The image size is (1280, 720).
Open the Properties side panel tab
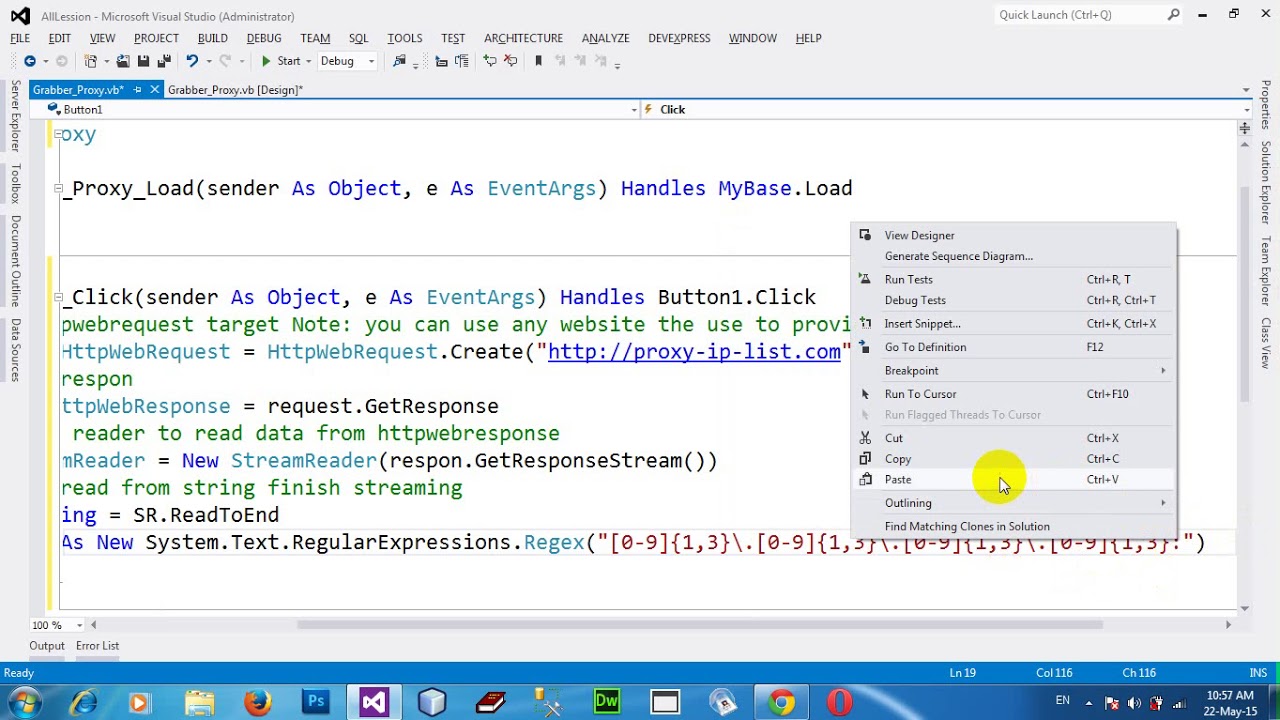pyautogui.click(x=1265, y=105)
